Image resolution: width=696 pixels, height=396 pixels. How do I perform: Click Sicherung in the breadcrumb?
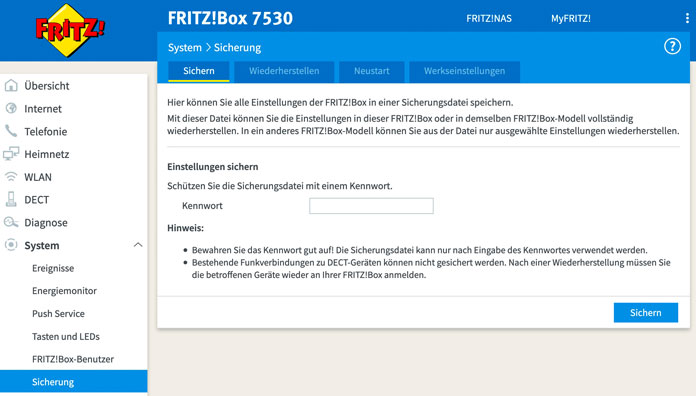(237, 48)
